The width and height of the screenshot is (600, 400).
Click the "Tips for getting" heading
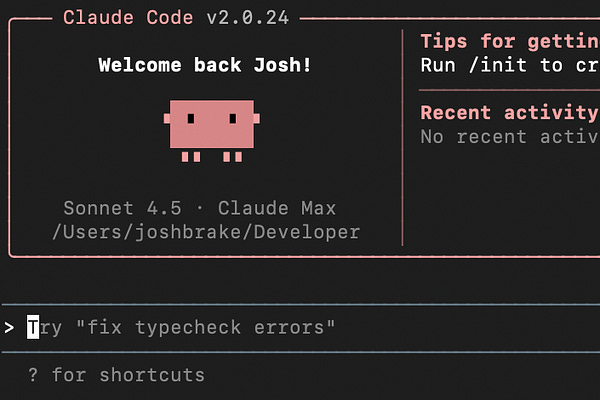(510, 41)
